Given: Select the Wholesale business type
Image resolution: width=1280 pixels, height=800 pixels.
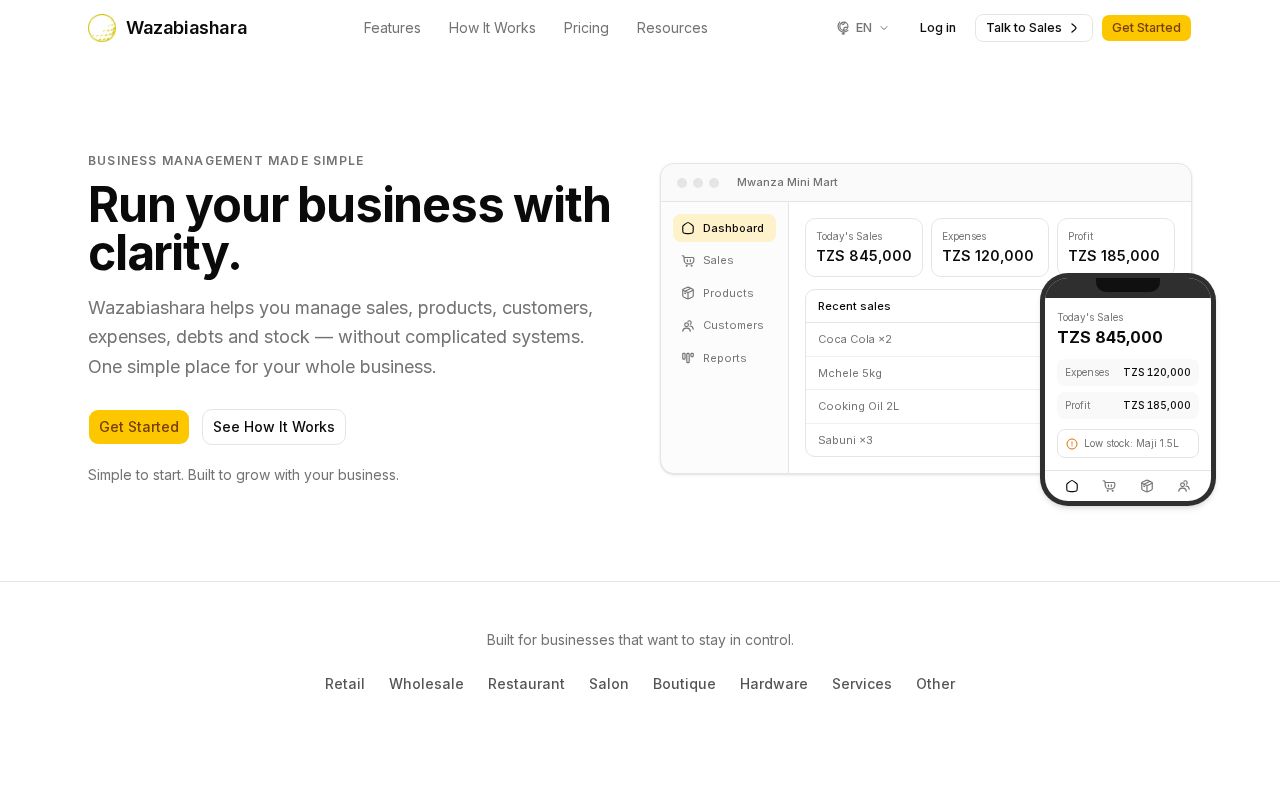Looking at the screenshot, I should click(x=426, y=684).
